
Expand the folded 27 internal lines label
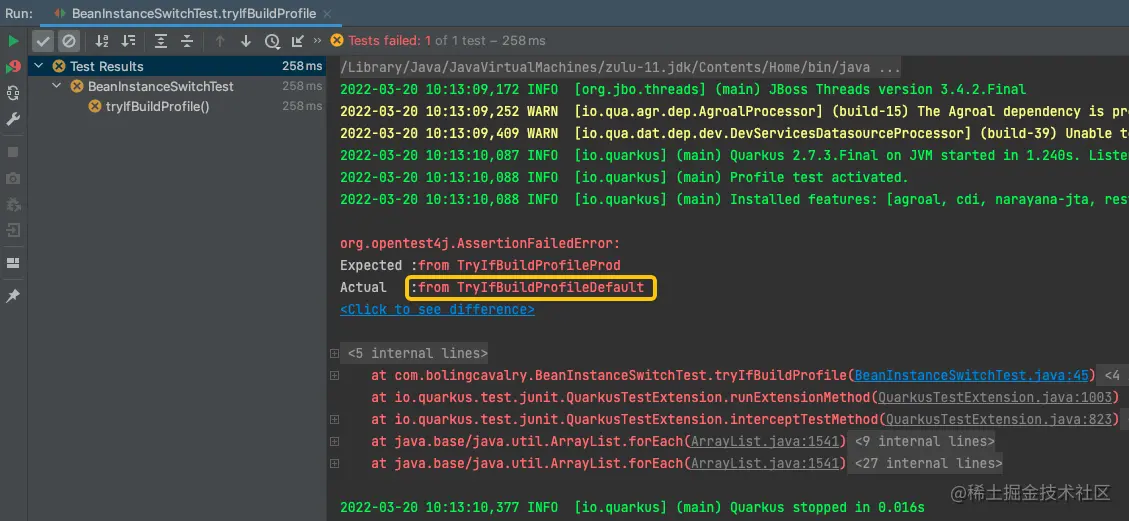coord(928,463)
